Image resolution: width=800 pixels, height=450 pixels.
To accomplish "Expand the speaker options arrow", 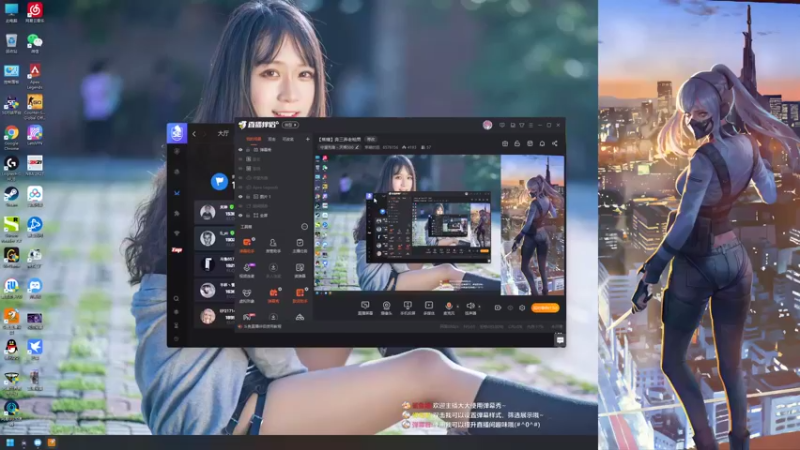I will tap(479, 307).
